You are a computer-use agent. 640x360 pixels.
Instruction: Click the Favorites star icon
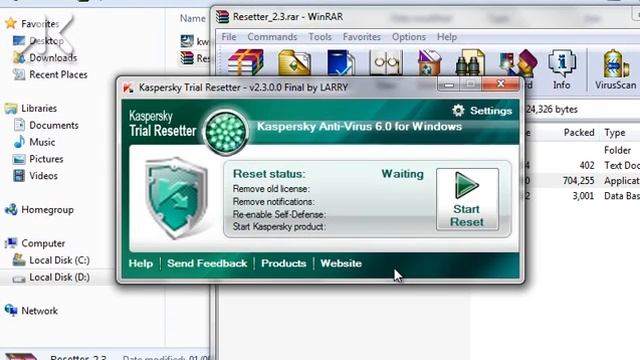click(x=11, y=24)
